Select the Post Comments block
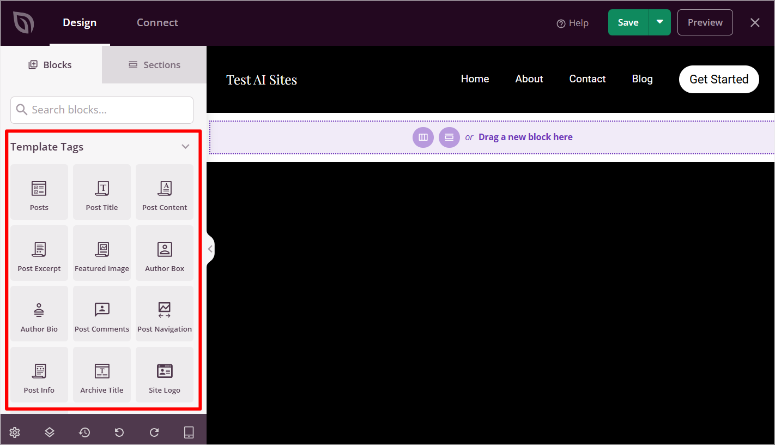The height and width of the screenshot is (445, 775). [x=102, y=313]
